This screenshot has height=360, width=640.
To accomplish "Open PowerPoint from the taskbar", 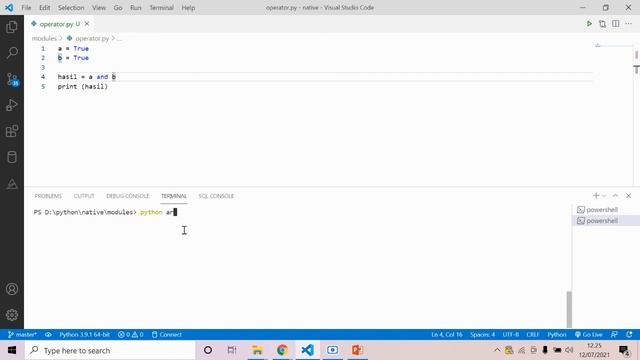I will [x=357, y=350].
